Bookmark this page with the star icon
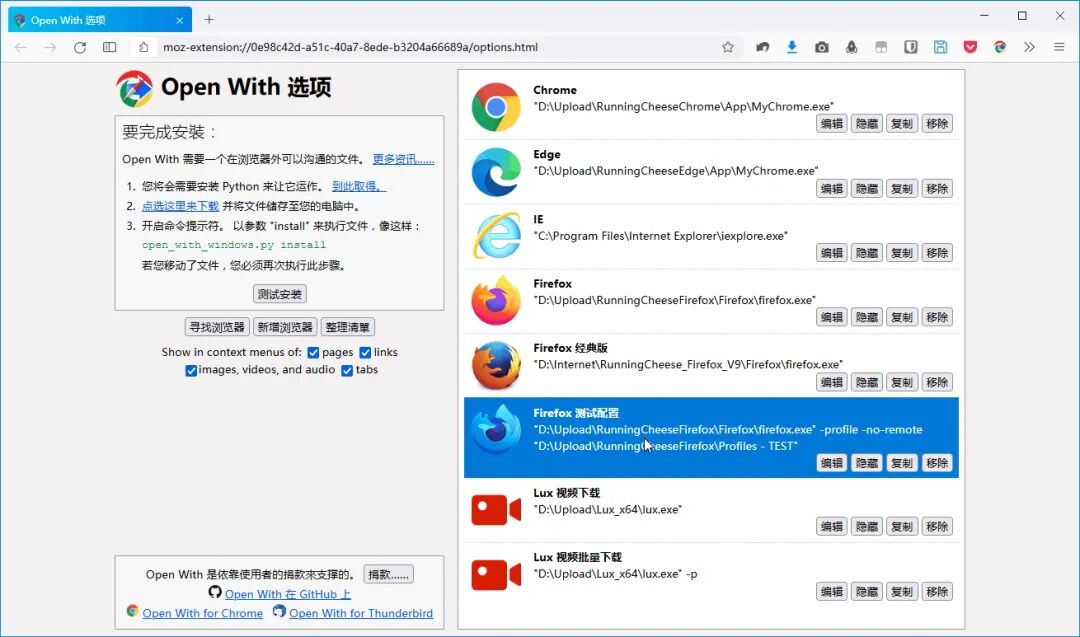 pos(728,48)
